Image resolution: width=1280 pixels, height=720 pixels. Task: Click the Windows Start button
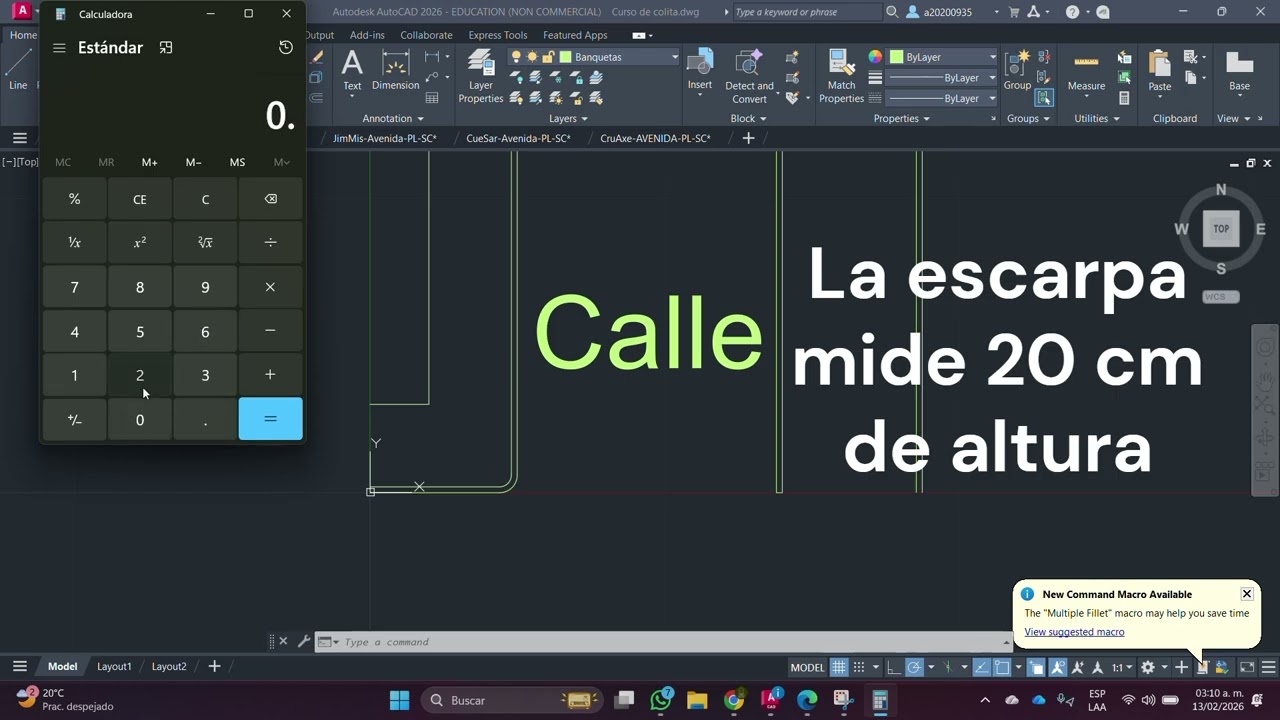[x=399, y=700]
